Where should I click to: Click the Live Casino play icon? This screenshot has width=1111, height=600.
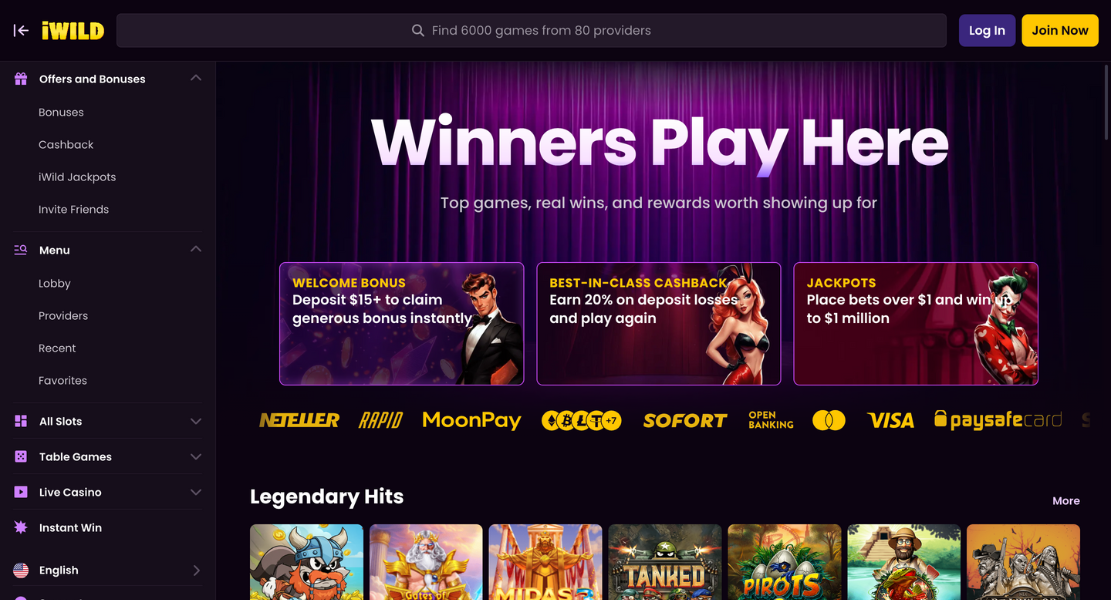(x=21, y=492)
